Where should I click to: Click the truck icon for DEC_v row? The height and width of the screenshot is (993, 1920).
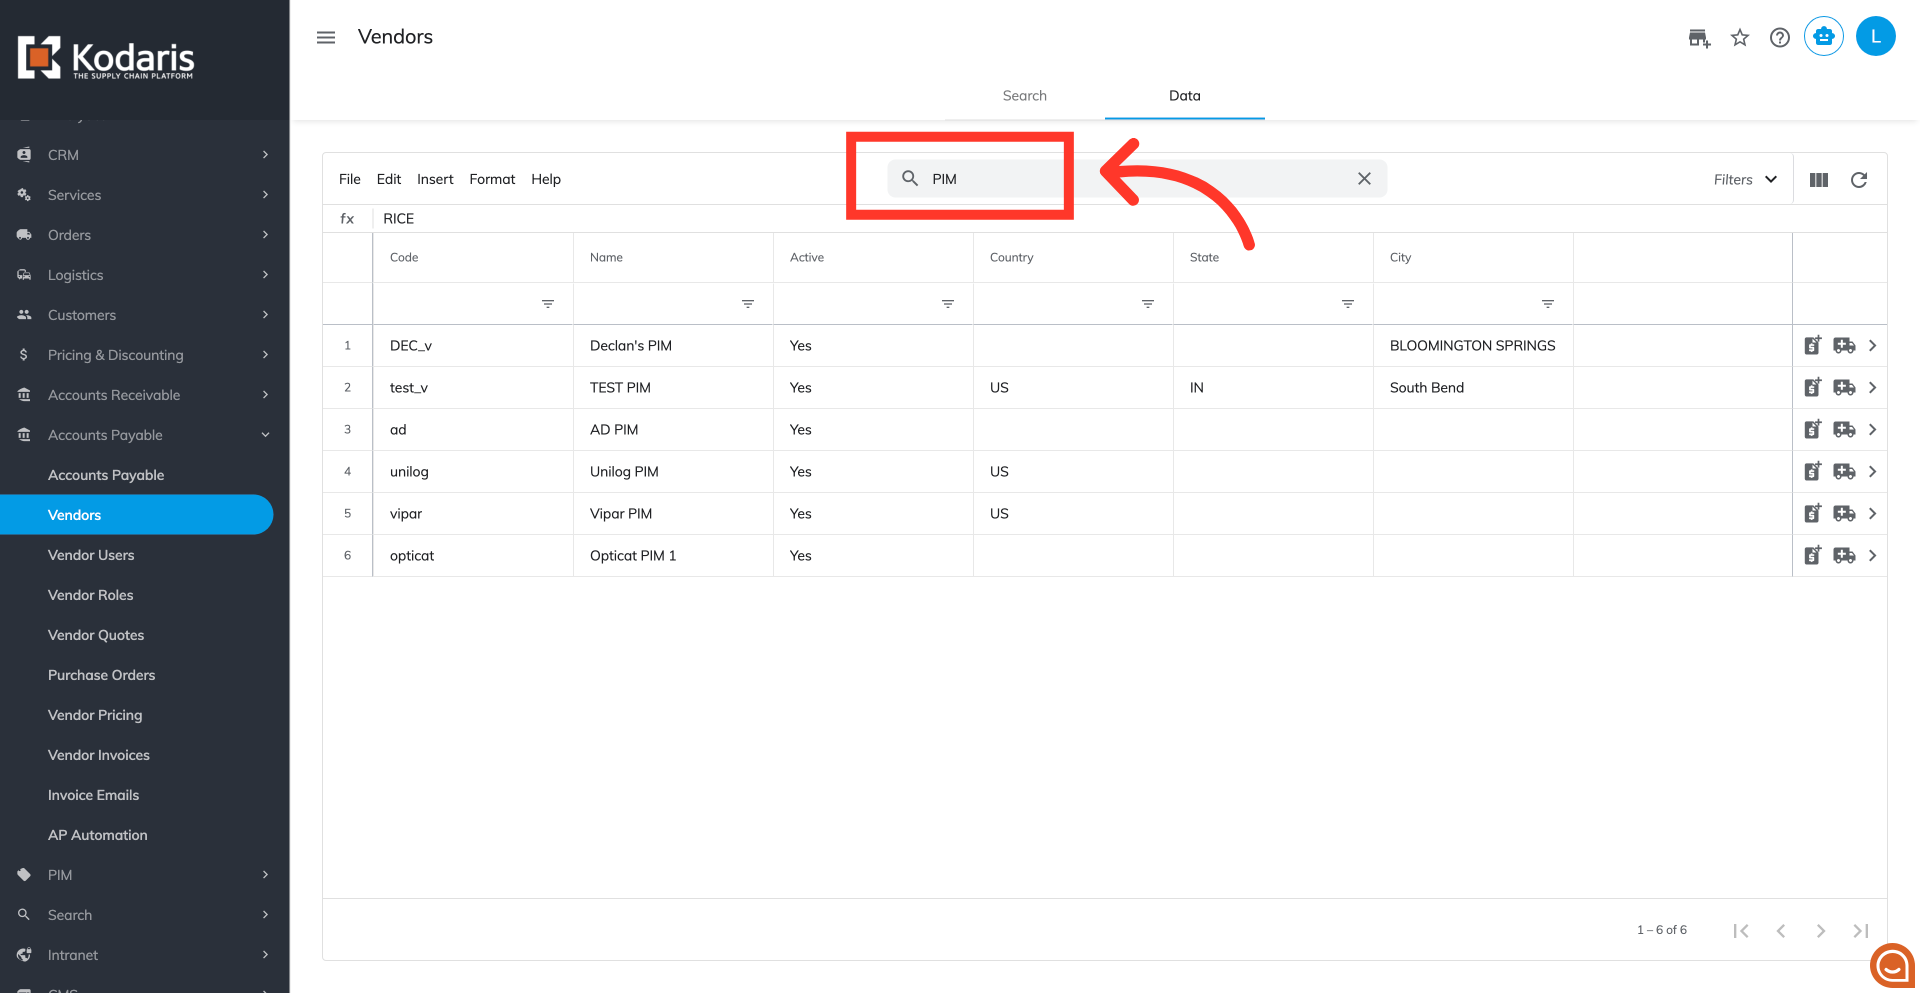(x=1845, y=346)
